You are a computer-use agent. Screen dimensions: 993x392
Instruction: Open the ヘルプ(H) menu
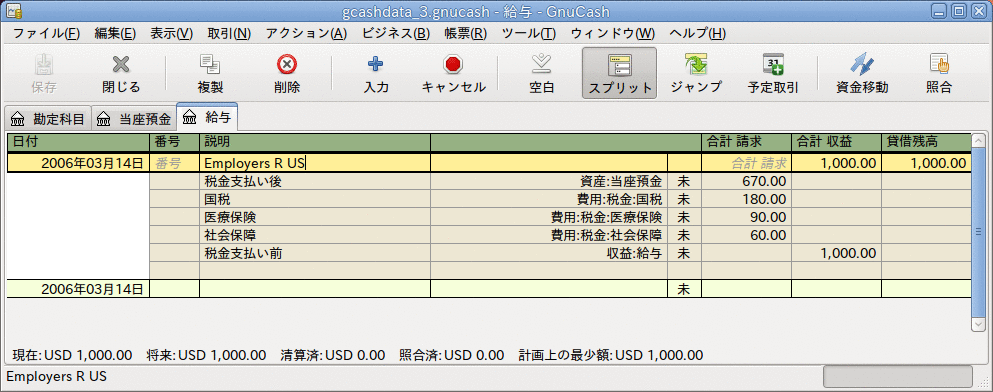[697, 33]
